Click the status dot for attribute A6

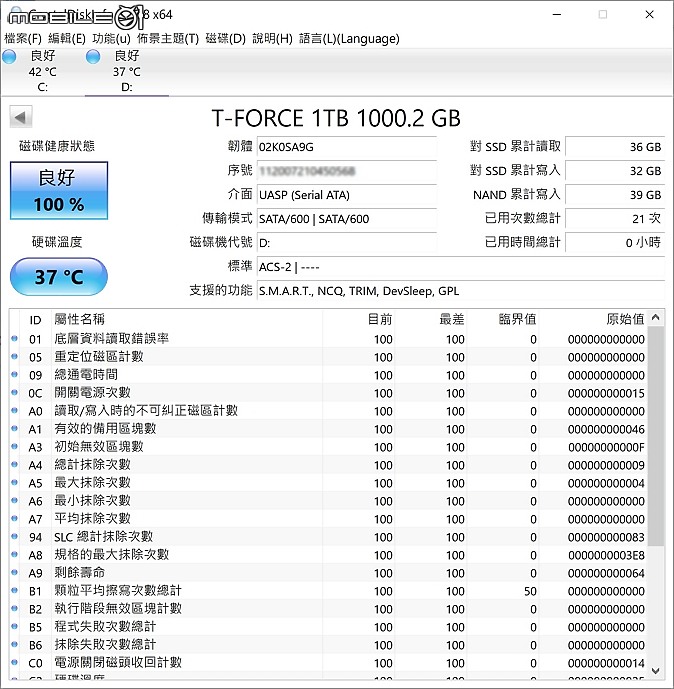14,500
